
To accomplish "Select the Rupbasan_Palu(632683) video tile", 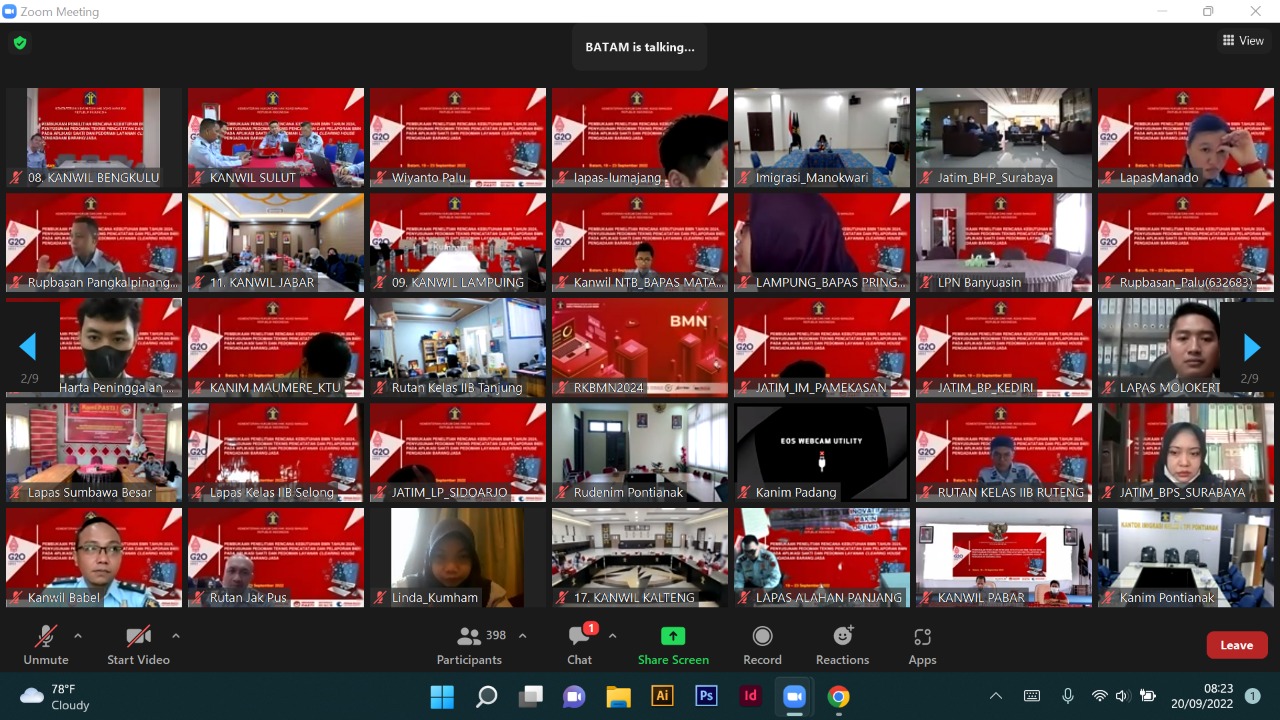I will [1186, 242].
